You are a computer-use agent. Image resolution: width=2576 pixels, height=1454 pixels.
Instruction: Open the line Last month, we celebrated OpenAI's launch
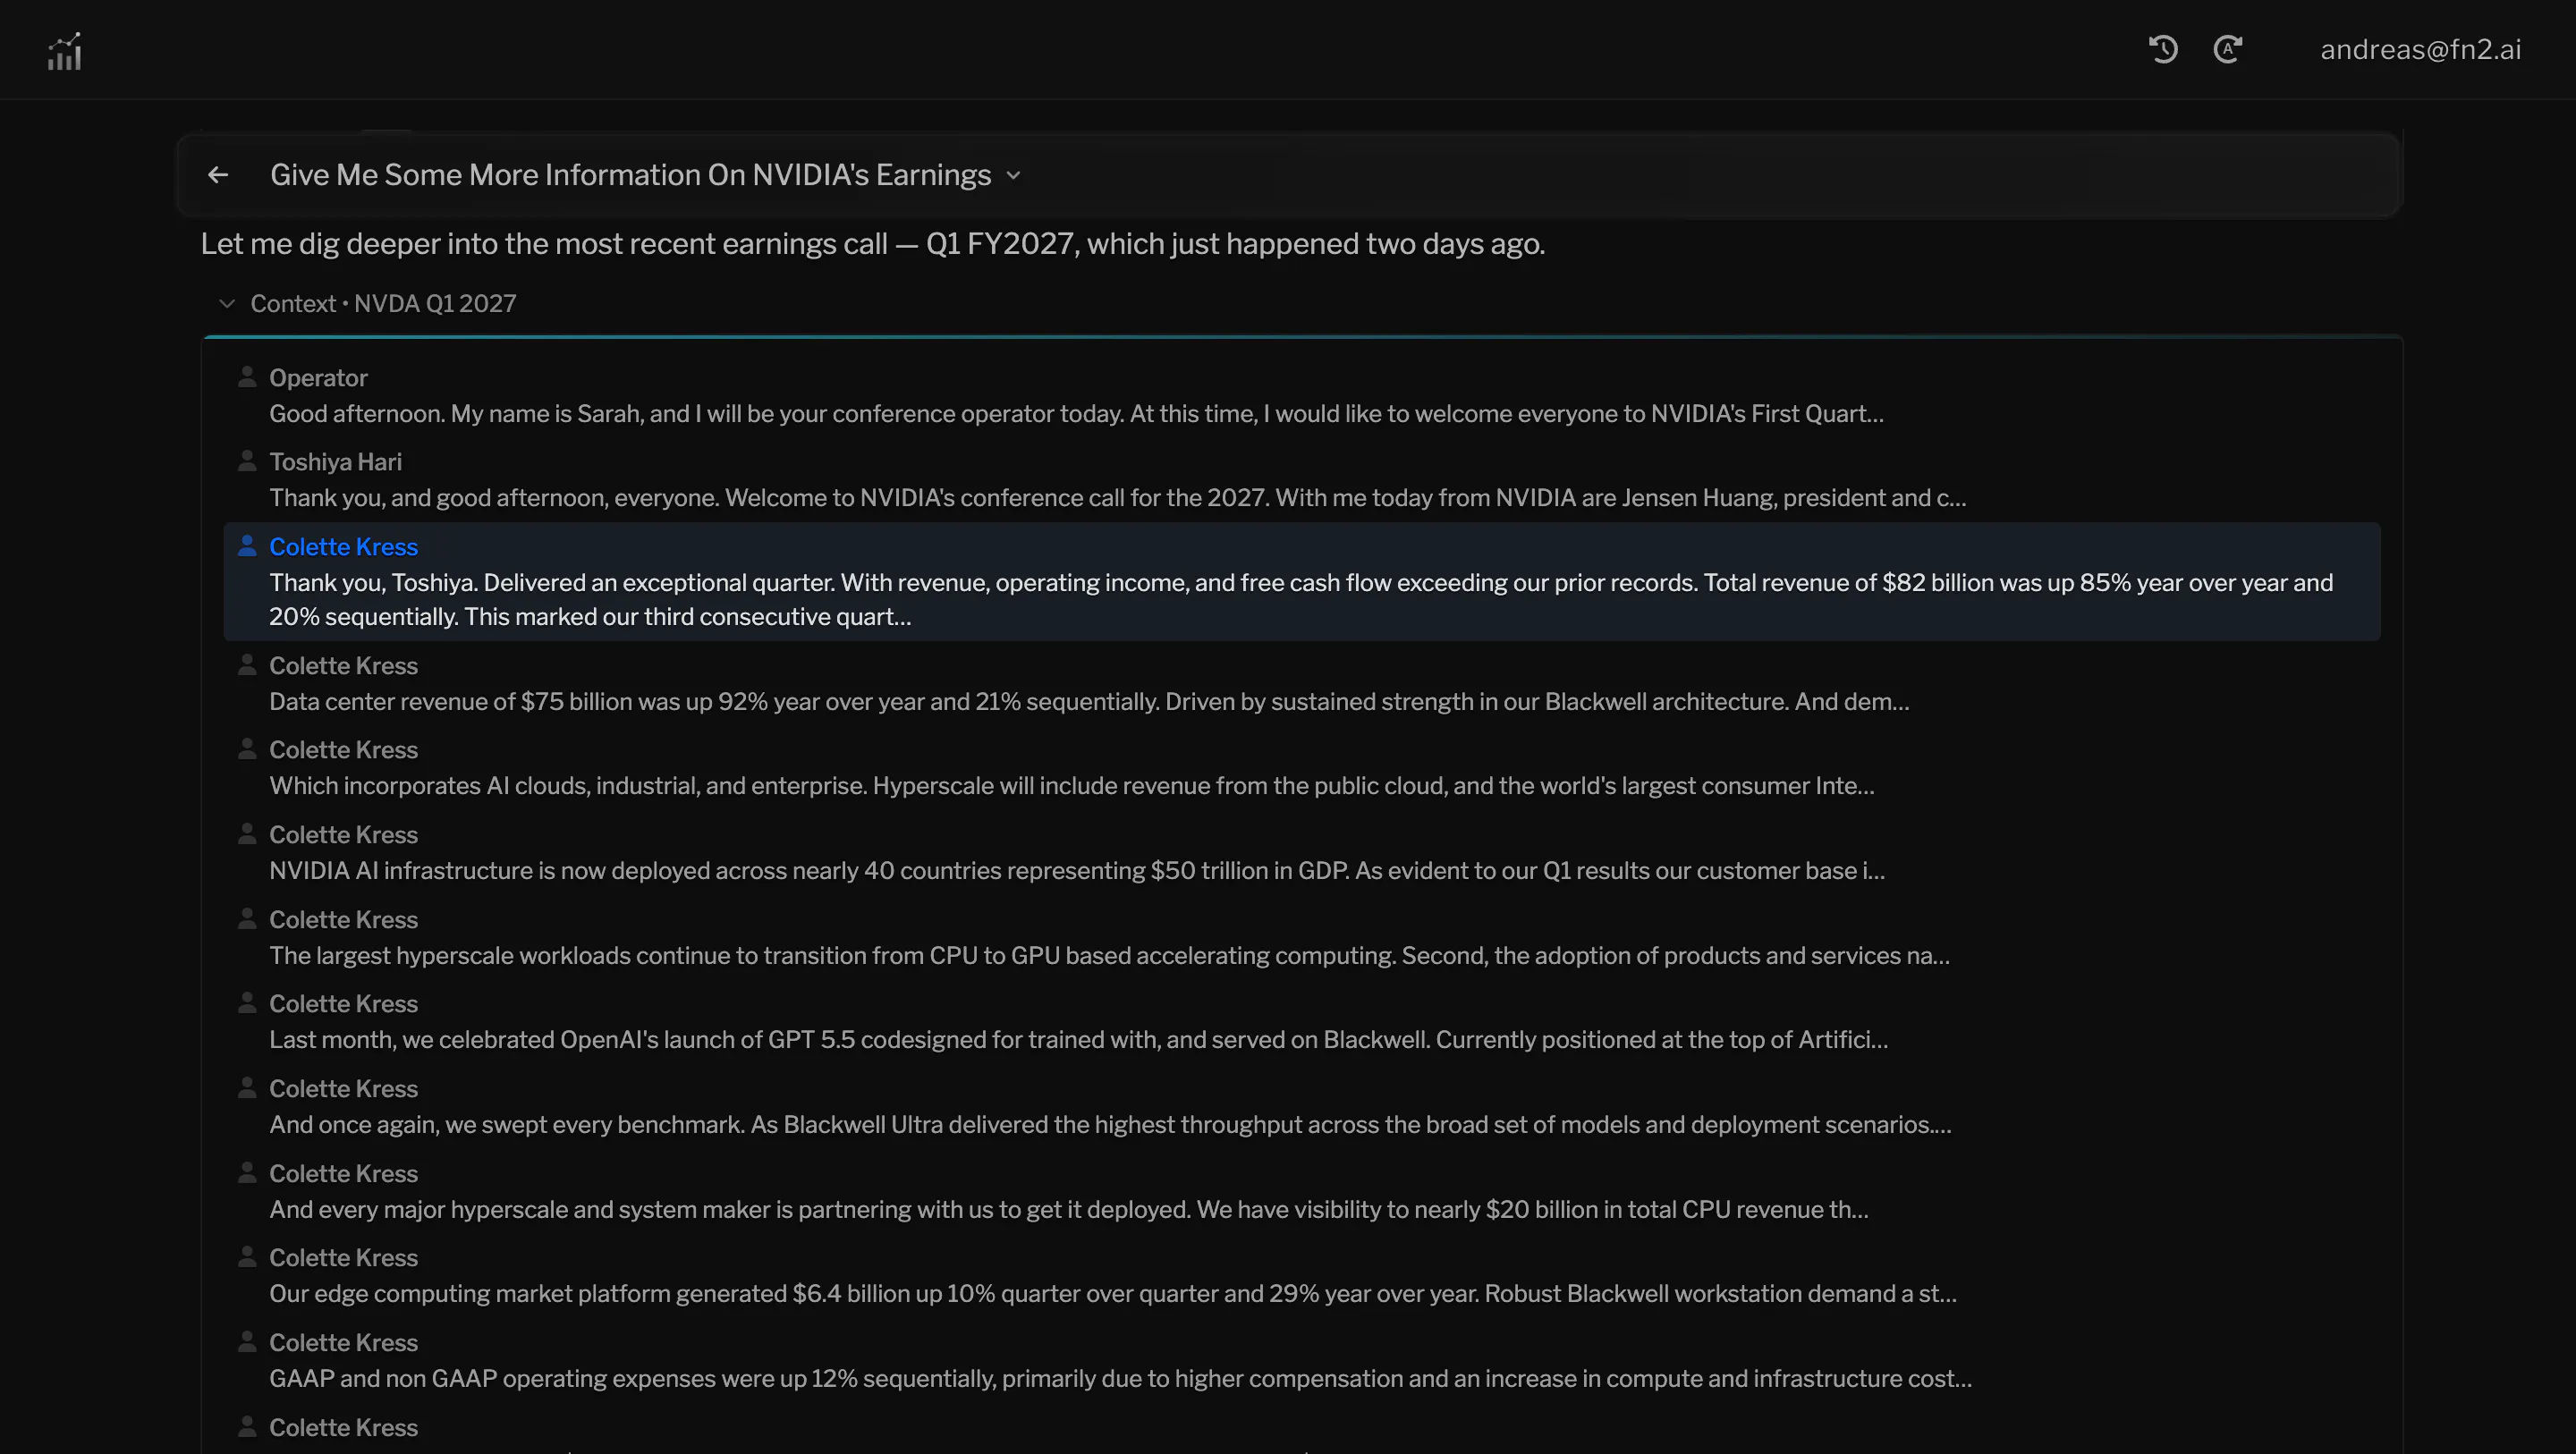pos(1079,1040)
